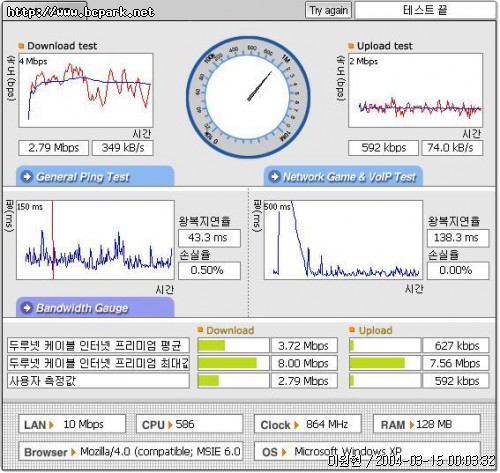Click the speedometer gauge dial
This screenshot has height=473, width=500.
pos(248,97)
